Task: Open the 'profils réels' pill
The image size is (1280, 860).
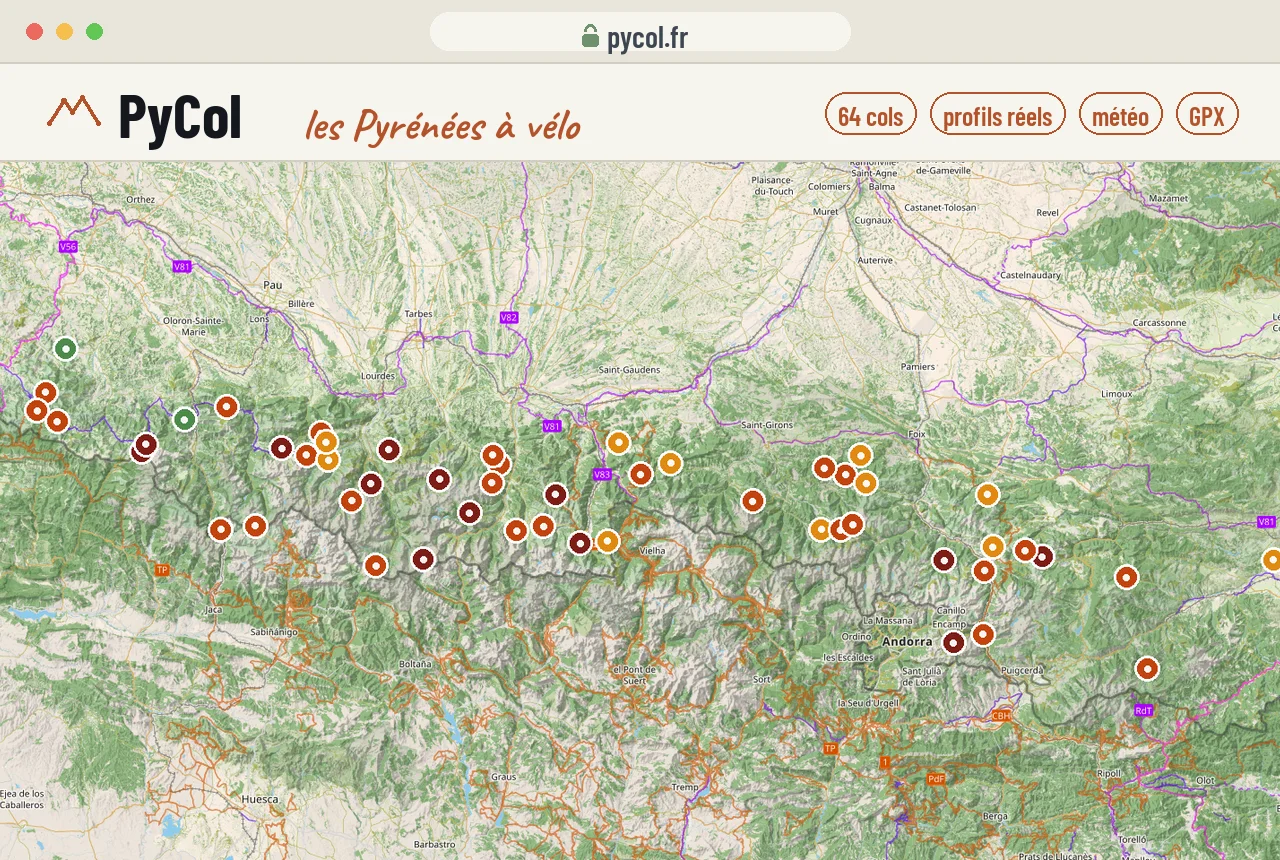Action: pyautogui.click(x=998, y=114)
